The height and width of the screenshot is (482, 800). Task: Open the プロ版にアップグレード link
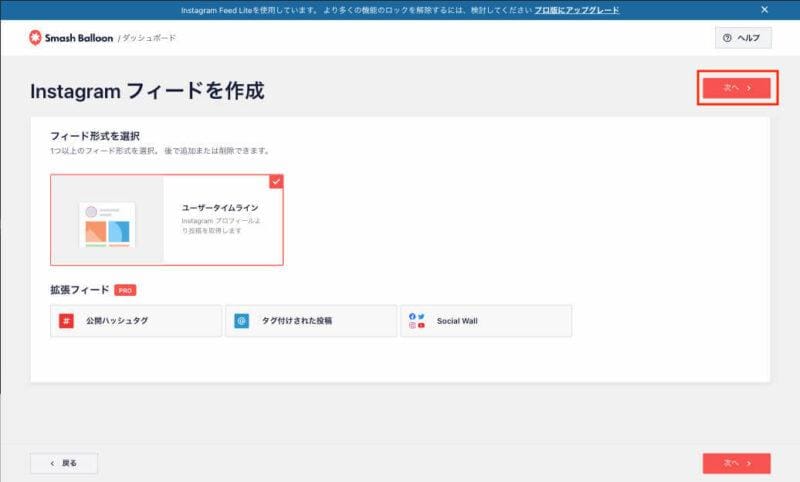579,10
